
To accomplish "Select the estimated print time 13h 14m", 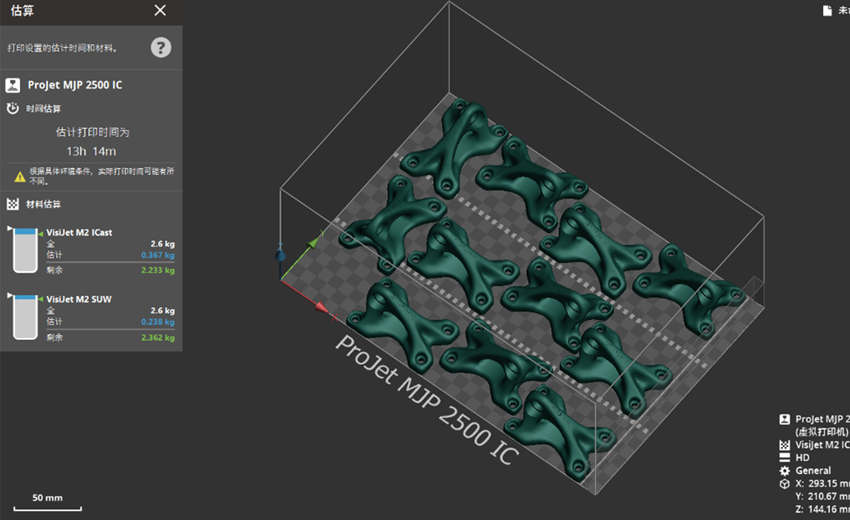I will (x=91, y=151).
